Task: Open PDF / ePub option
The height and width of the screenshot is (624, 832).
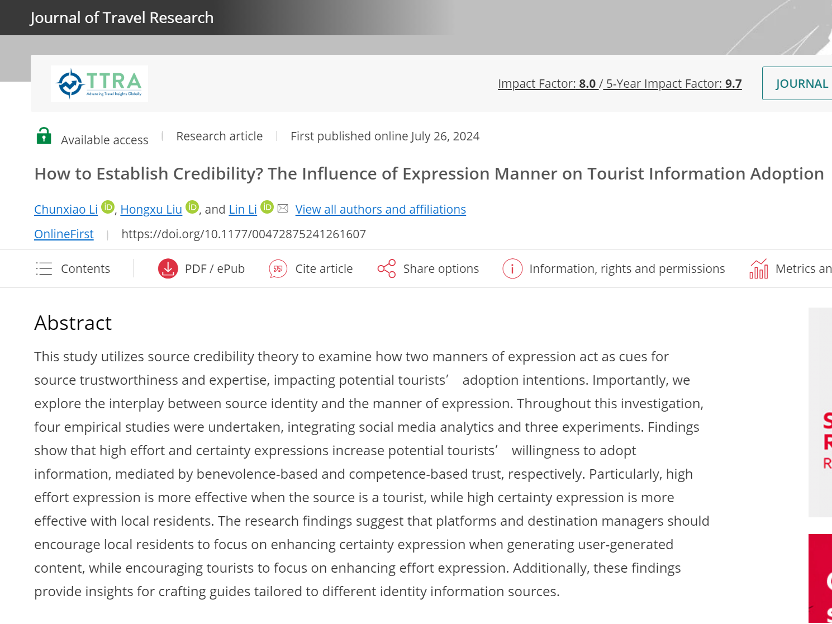Action: click(214, 268)
